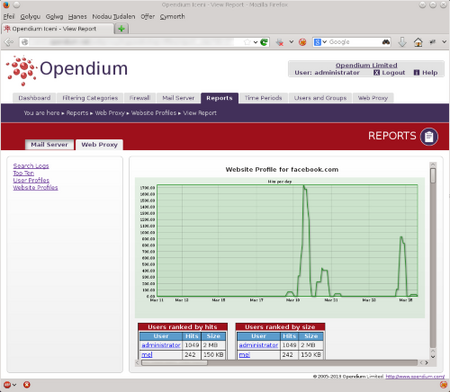Open the Search Logs link
The width and height of the screenshot is (450, 392).
tap(31, 166)
